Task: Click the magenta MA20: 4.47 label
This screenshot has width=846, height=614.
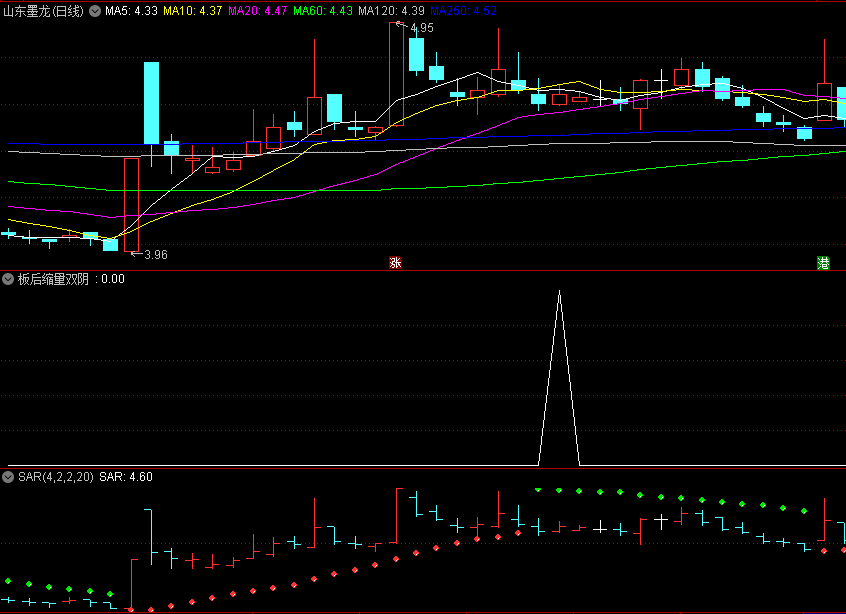Action: click(257, 11)
